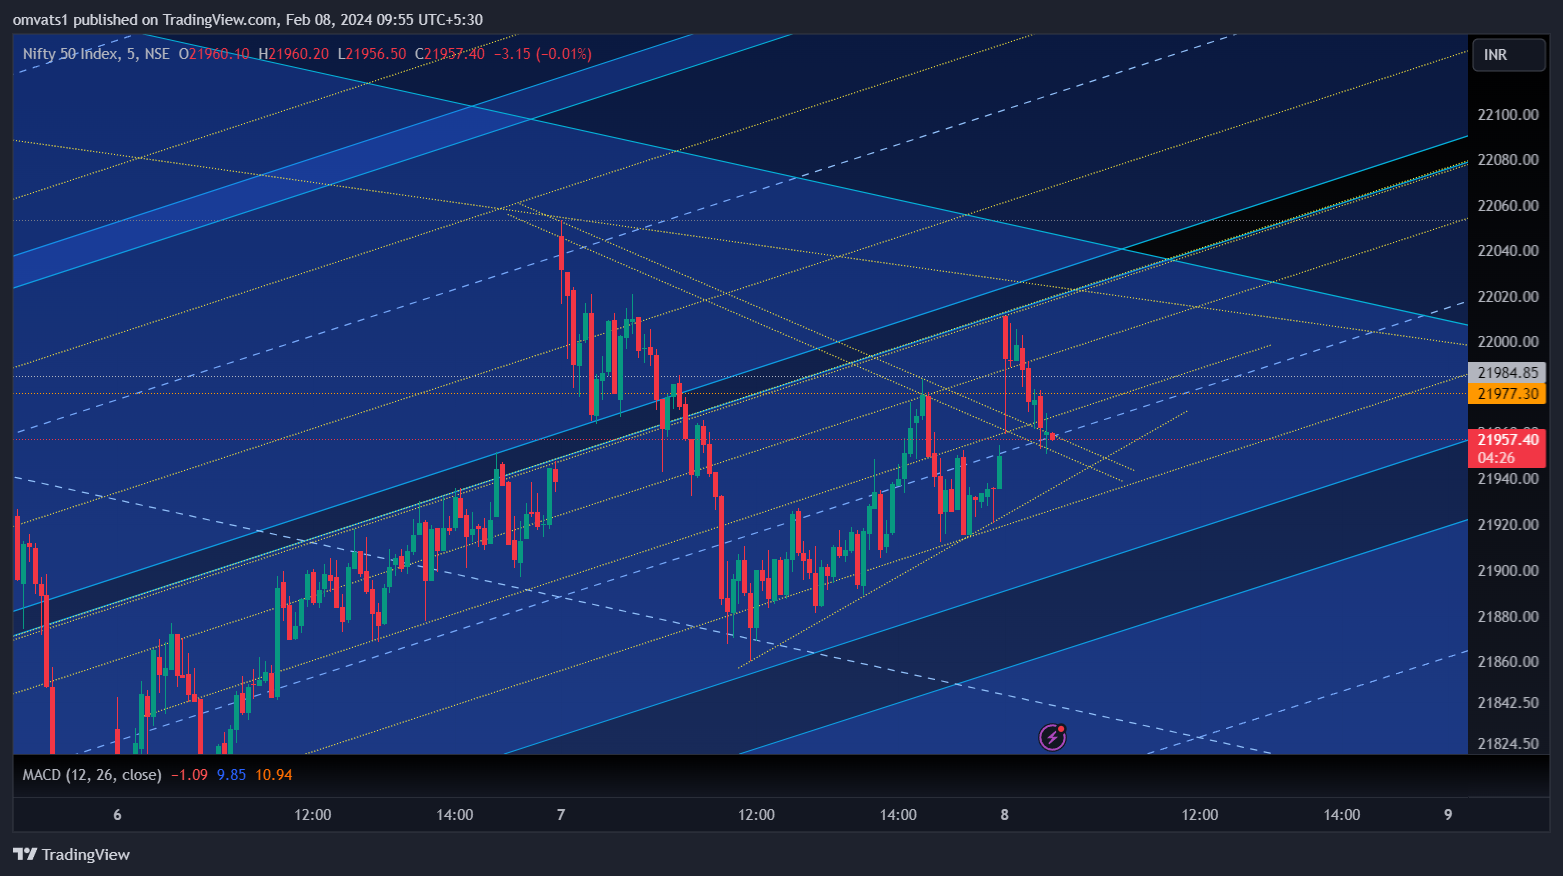1563x876 pixels.
Task: Click date label 6 on time axis
Action: (117, 815)
